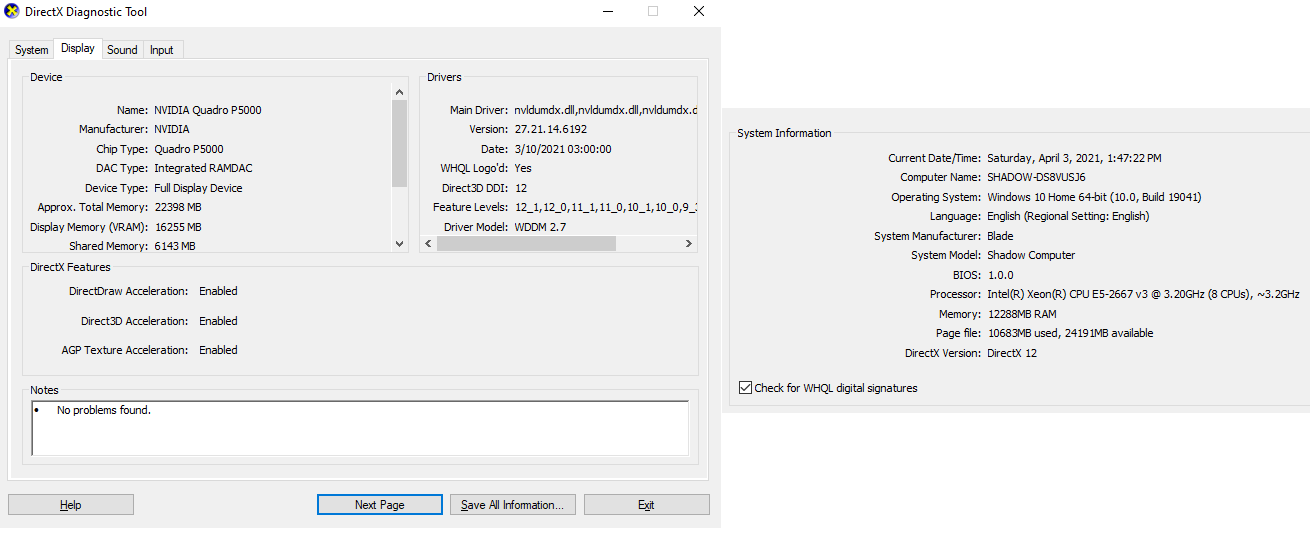Click the device name NVIDIA Quadro P5000
The width and height of the screenshot is (1312, 535).
[208, 110]
